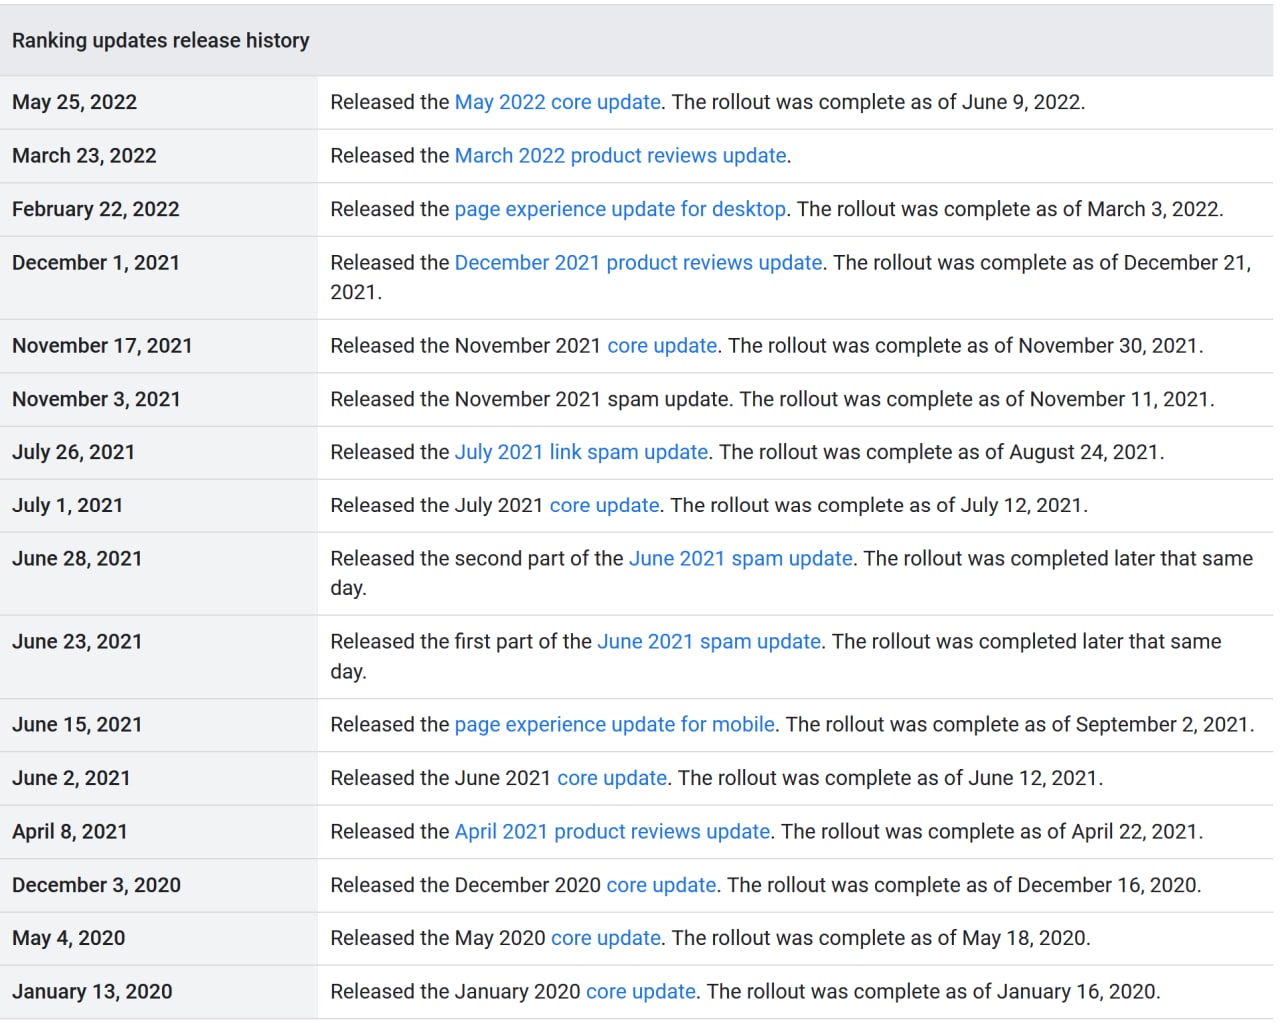Open March 2022 product reviews update link
Image resolution: width=1280 pixels, height=1024 pixels.
pyautogui.click(x=620, y=156)
